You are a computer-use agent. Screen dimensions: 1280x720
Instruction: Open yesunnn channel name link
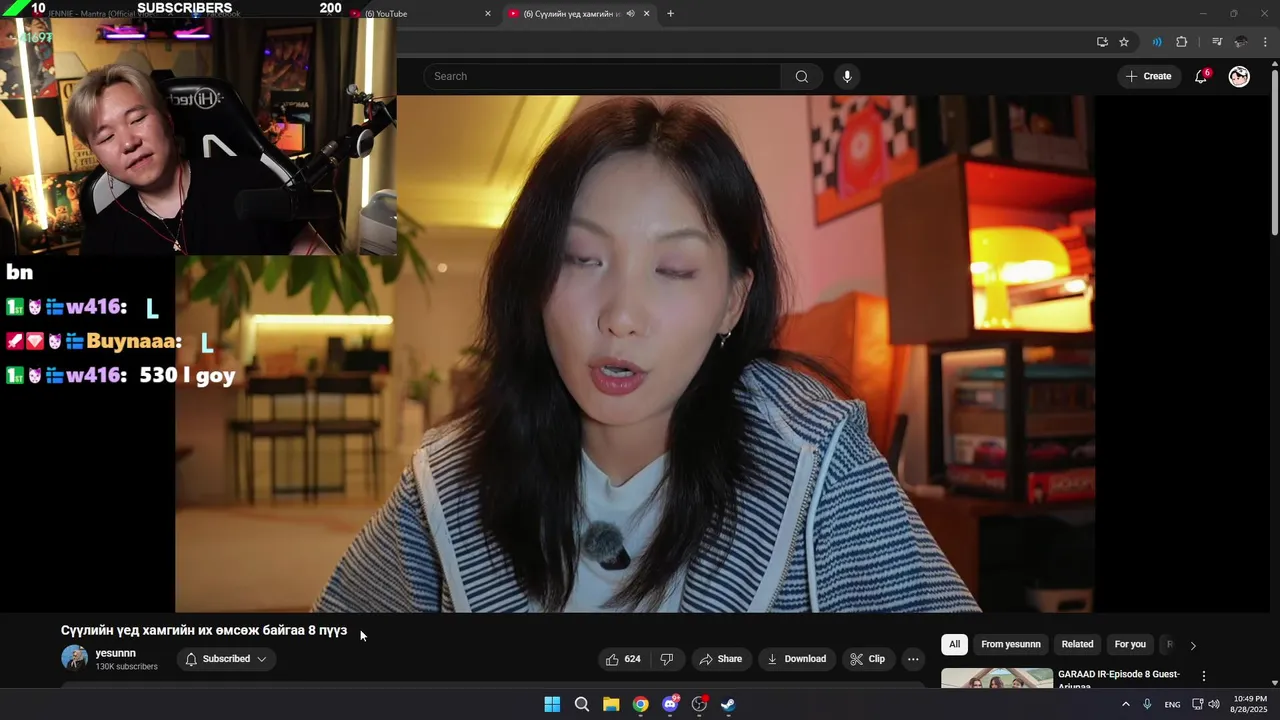coord(115,653)
